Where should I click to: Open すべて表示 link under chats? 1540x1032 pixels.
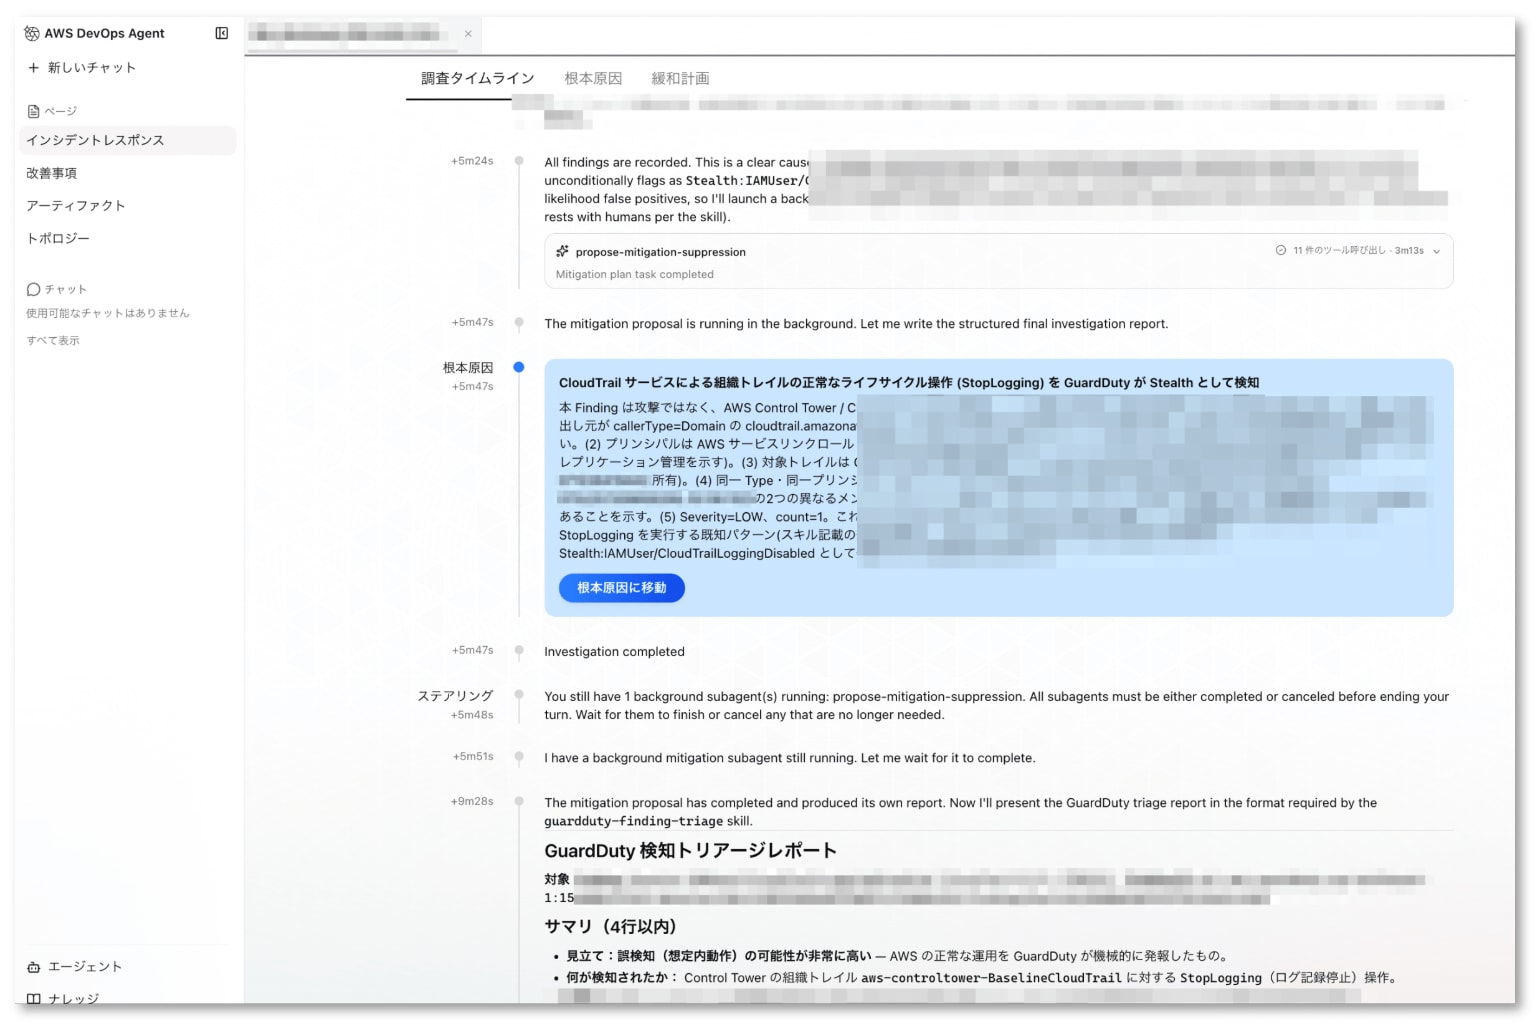(53, 341)
